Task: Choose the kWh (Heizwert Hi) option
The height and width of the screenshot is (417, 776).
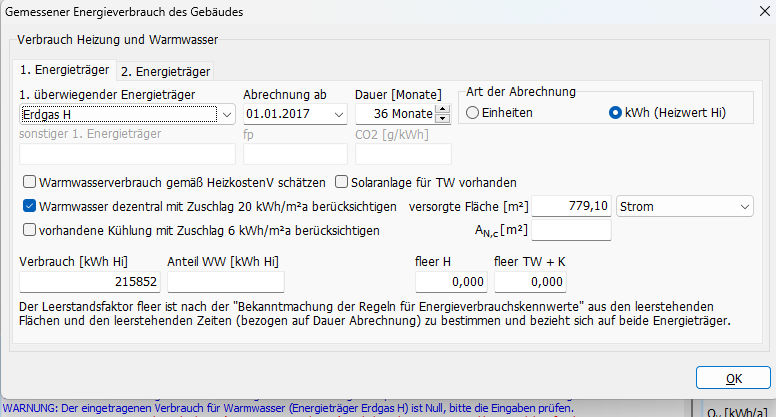Action: point(616,113)
